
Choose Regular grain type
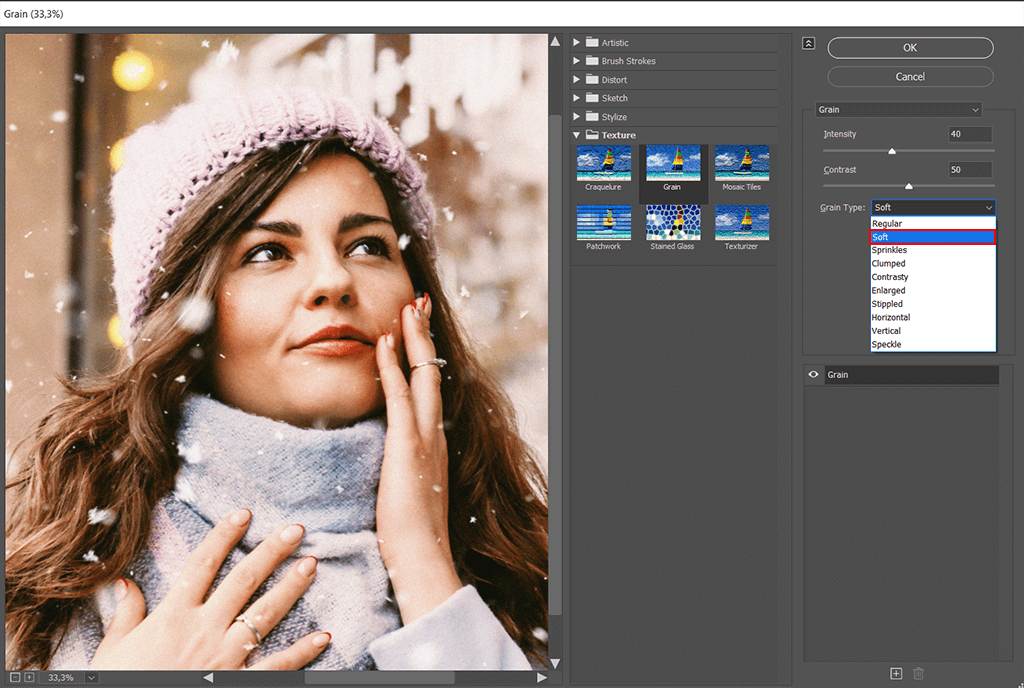tap(933, 223)
